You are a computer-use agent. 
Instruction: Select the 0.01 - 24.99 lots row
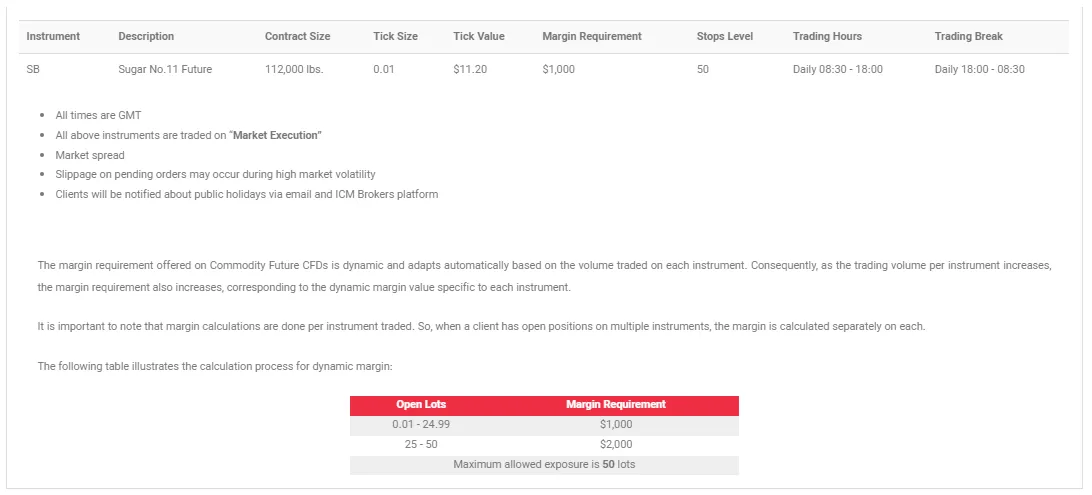click(x=421, y=425)
